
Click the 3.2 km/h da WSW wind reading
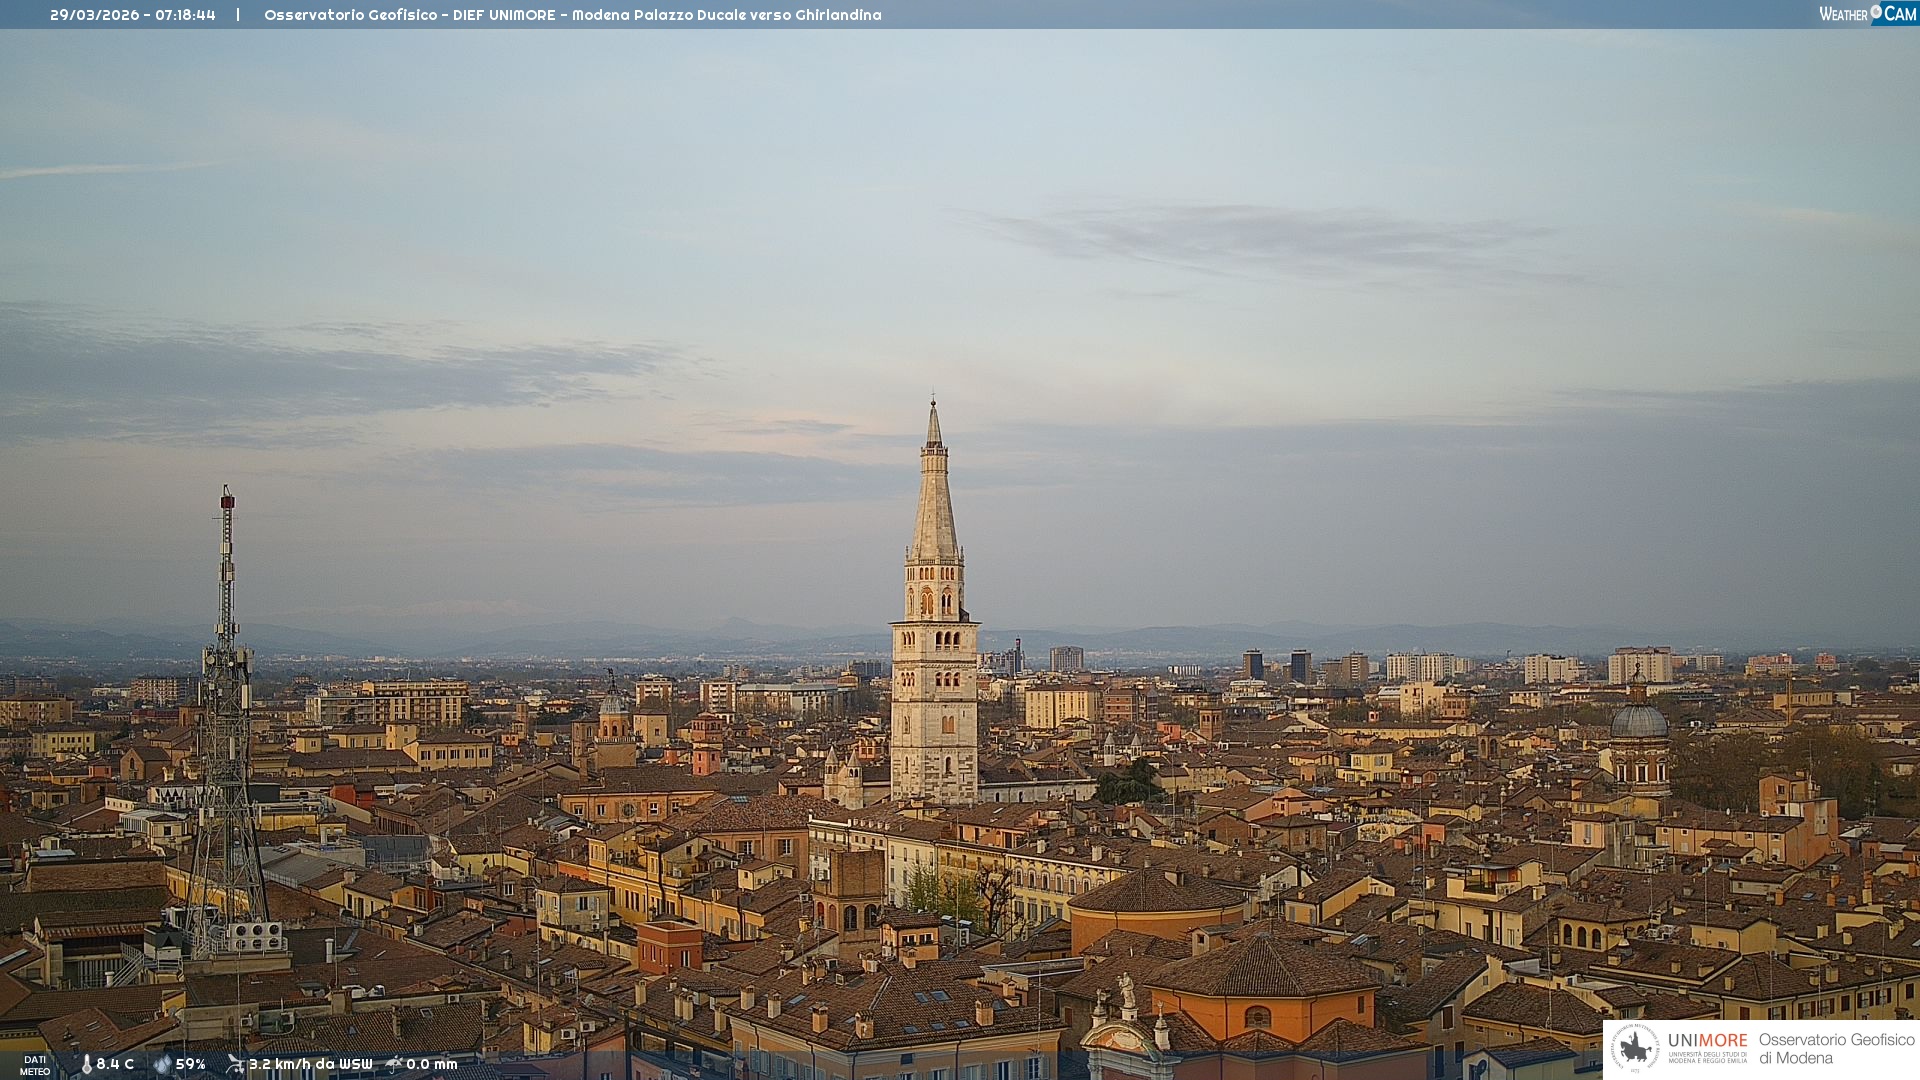[x=310, y=1064]
